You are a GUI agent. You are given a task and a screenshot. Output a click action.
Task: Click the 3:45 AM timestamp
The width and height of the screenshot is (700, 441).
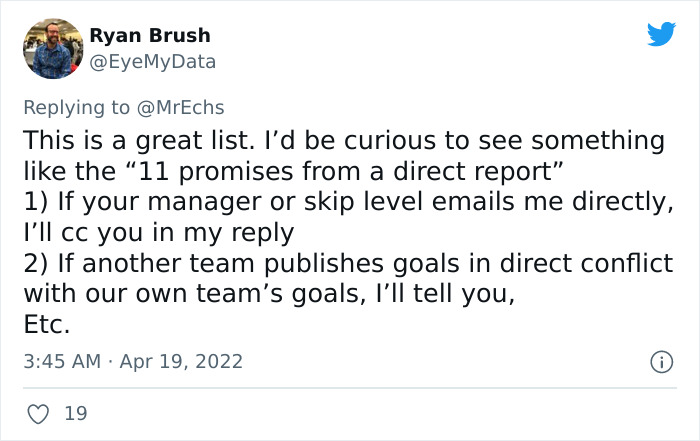pos(60,360)
